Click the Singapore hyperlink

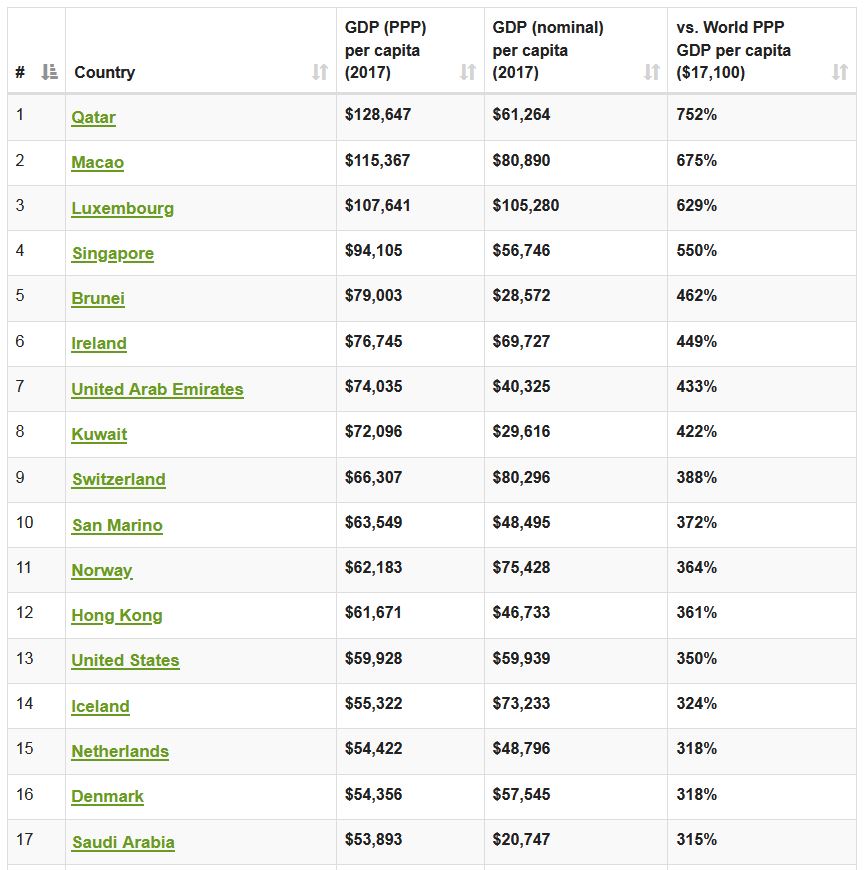point(112,253)
